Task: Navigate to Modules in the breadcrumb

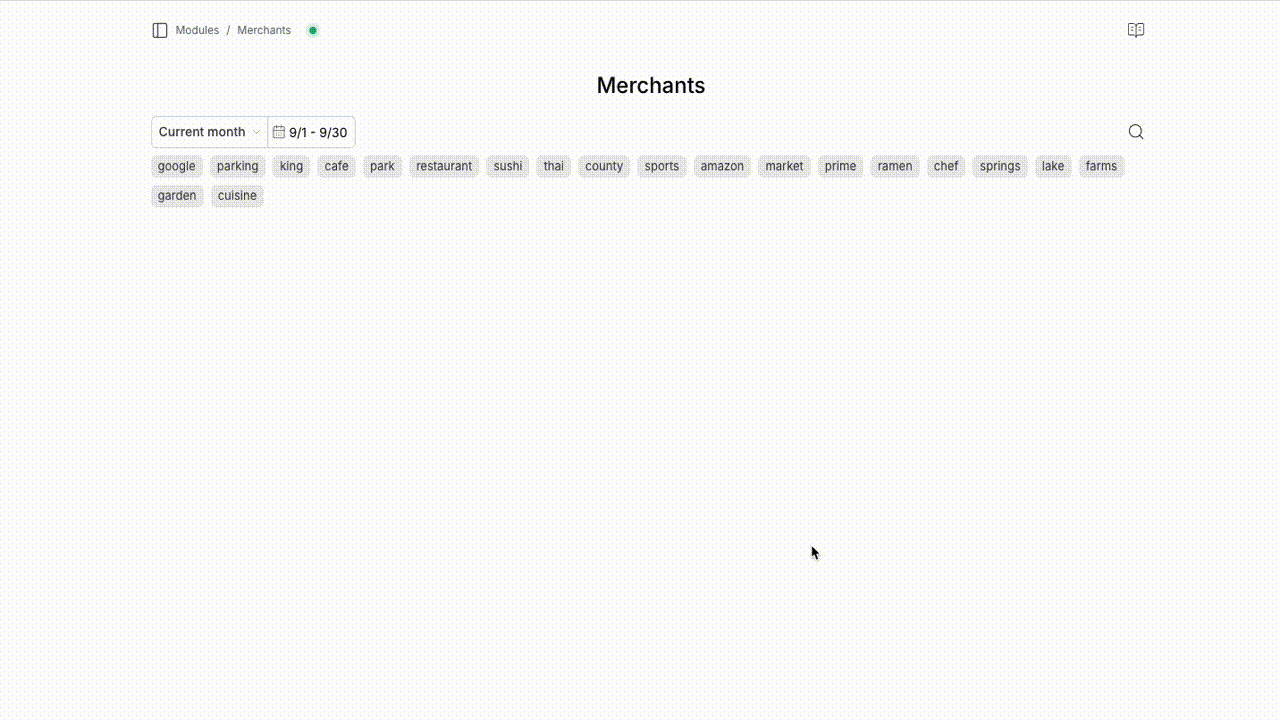Action: point(197,30)
